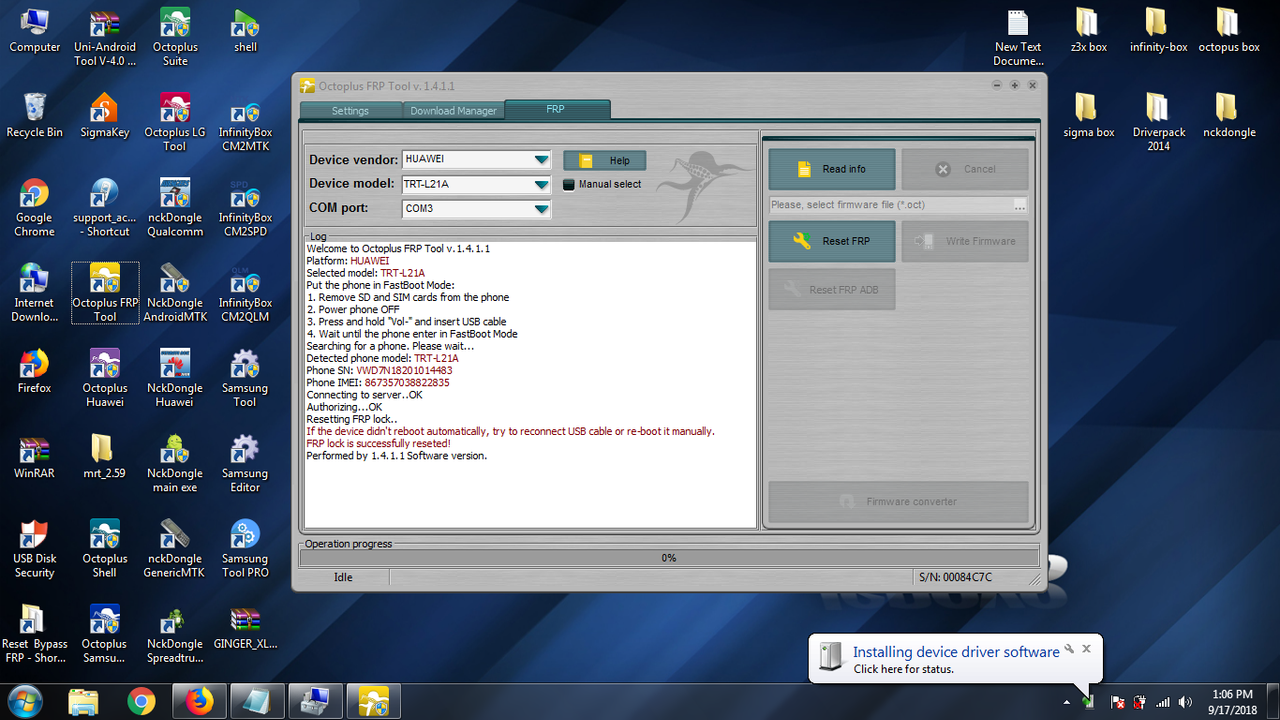Expand the COM port COM3 dropdown
Image resolution: width=1280 pixels, height=720 pixels.
(x=541, y=209)
